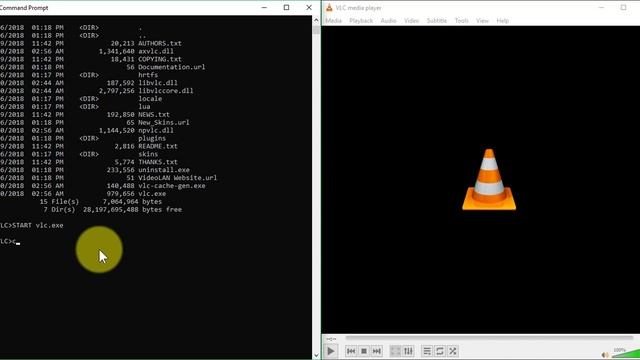Minimize the VLC media player window
The height and width of the screenshot is (360, 640).
pos(601,7)
